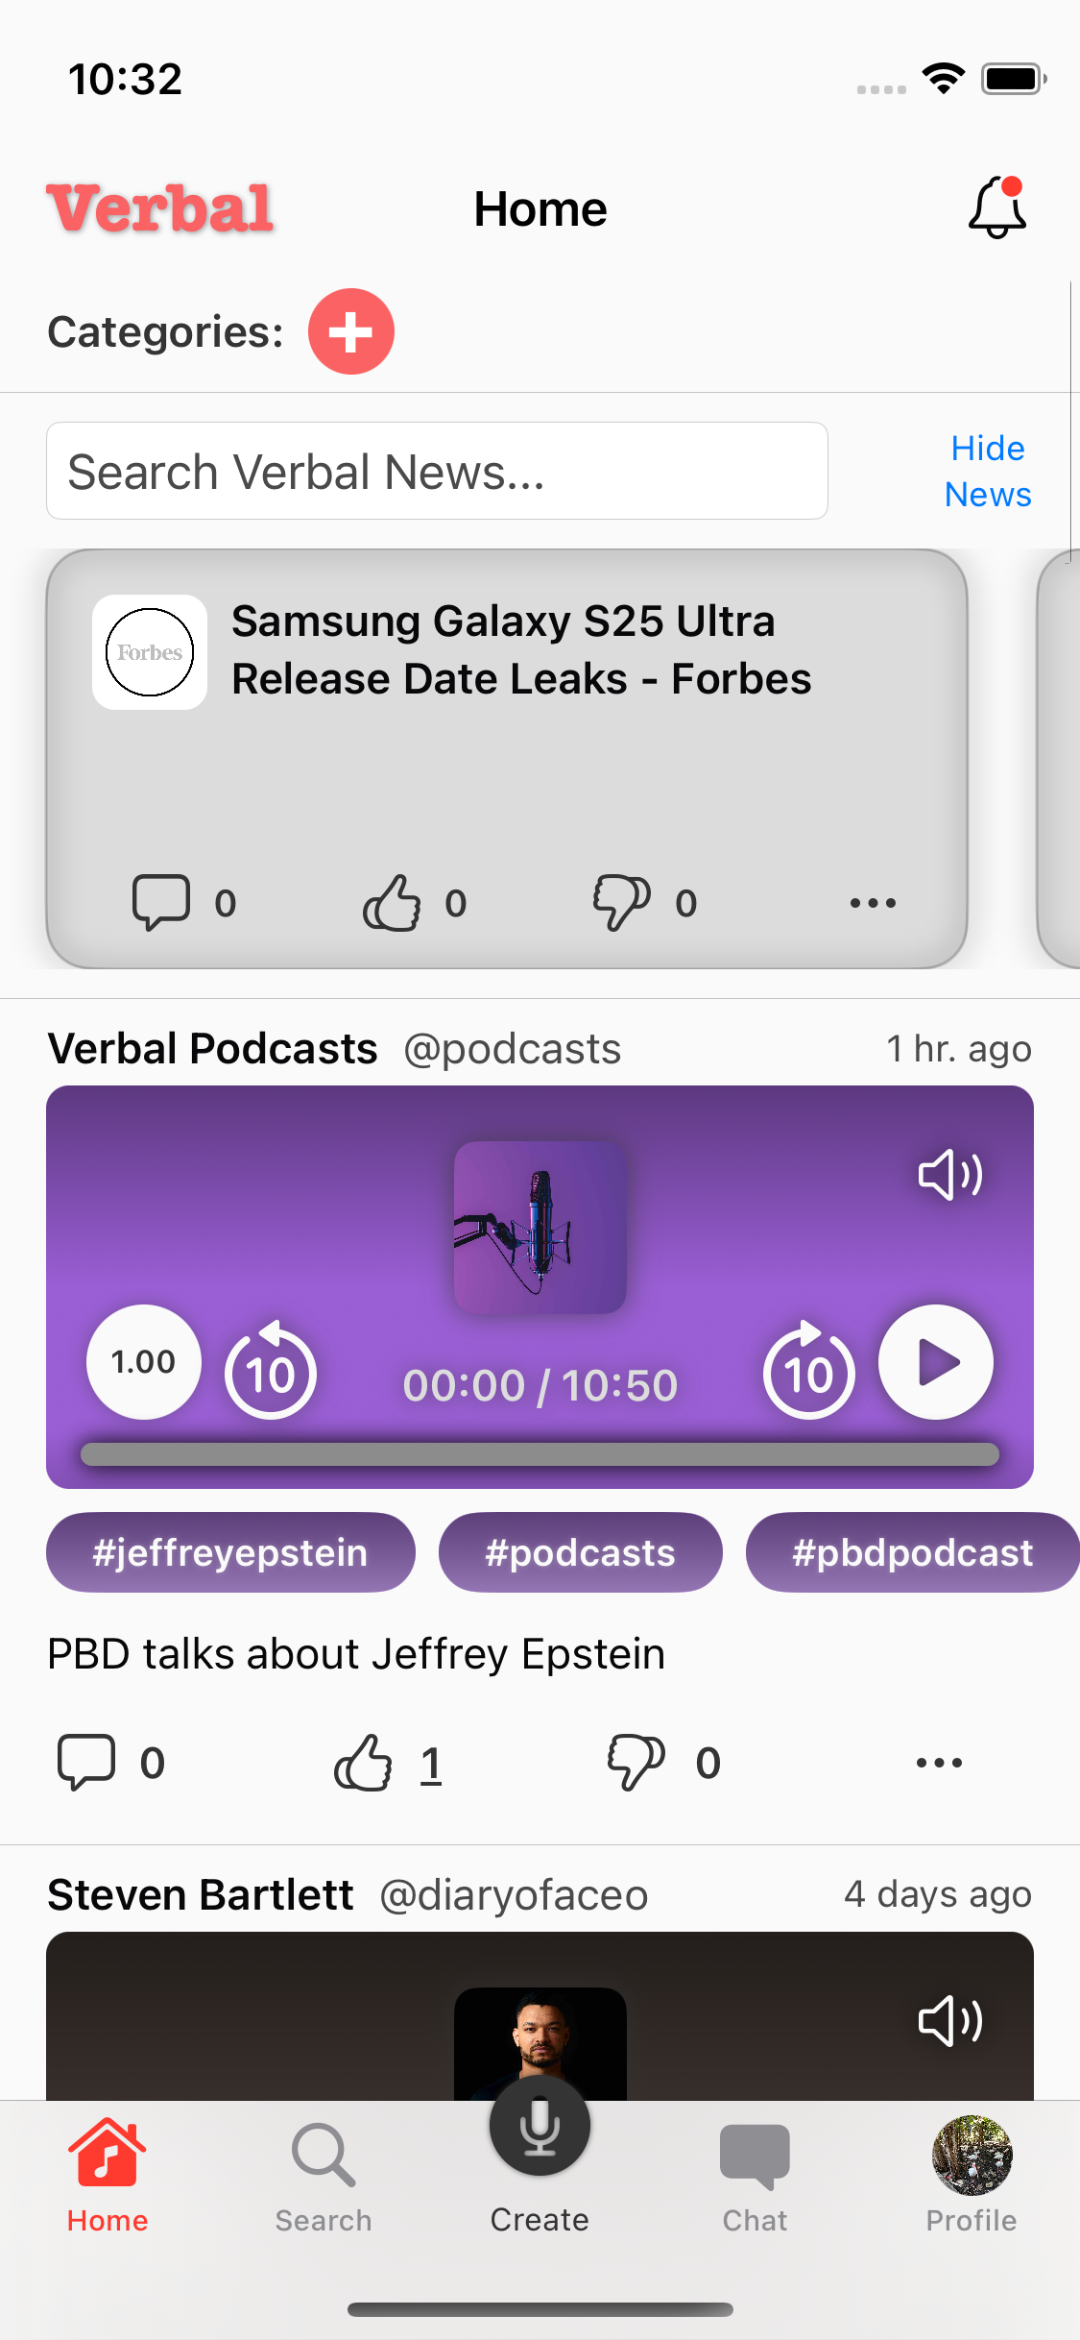This screenshot has width=1080, height=2340.
Task: Like the Samsung Galaxy S25 news article
Action: [392, 903]
